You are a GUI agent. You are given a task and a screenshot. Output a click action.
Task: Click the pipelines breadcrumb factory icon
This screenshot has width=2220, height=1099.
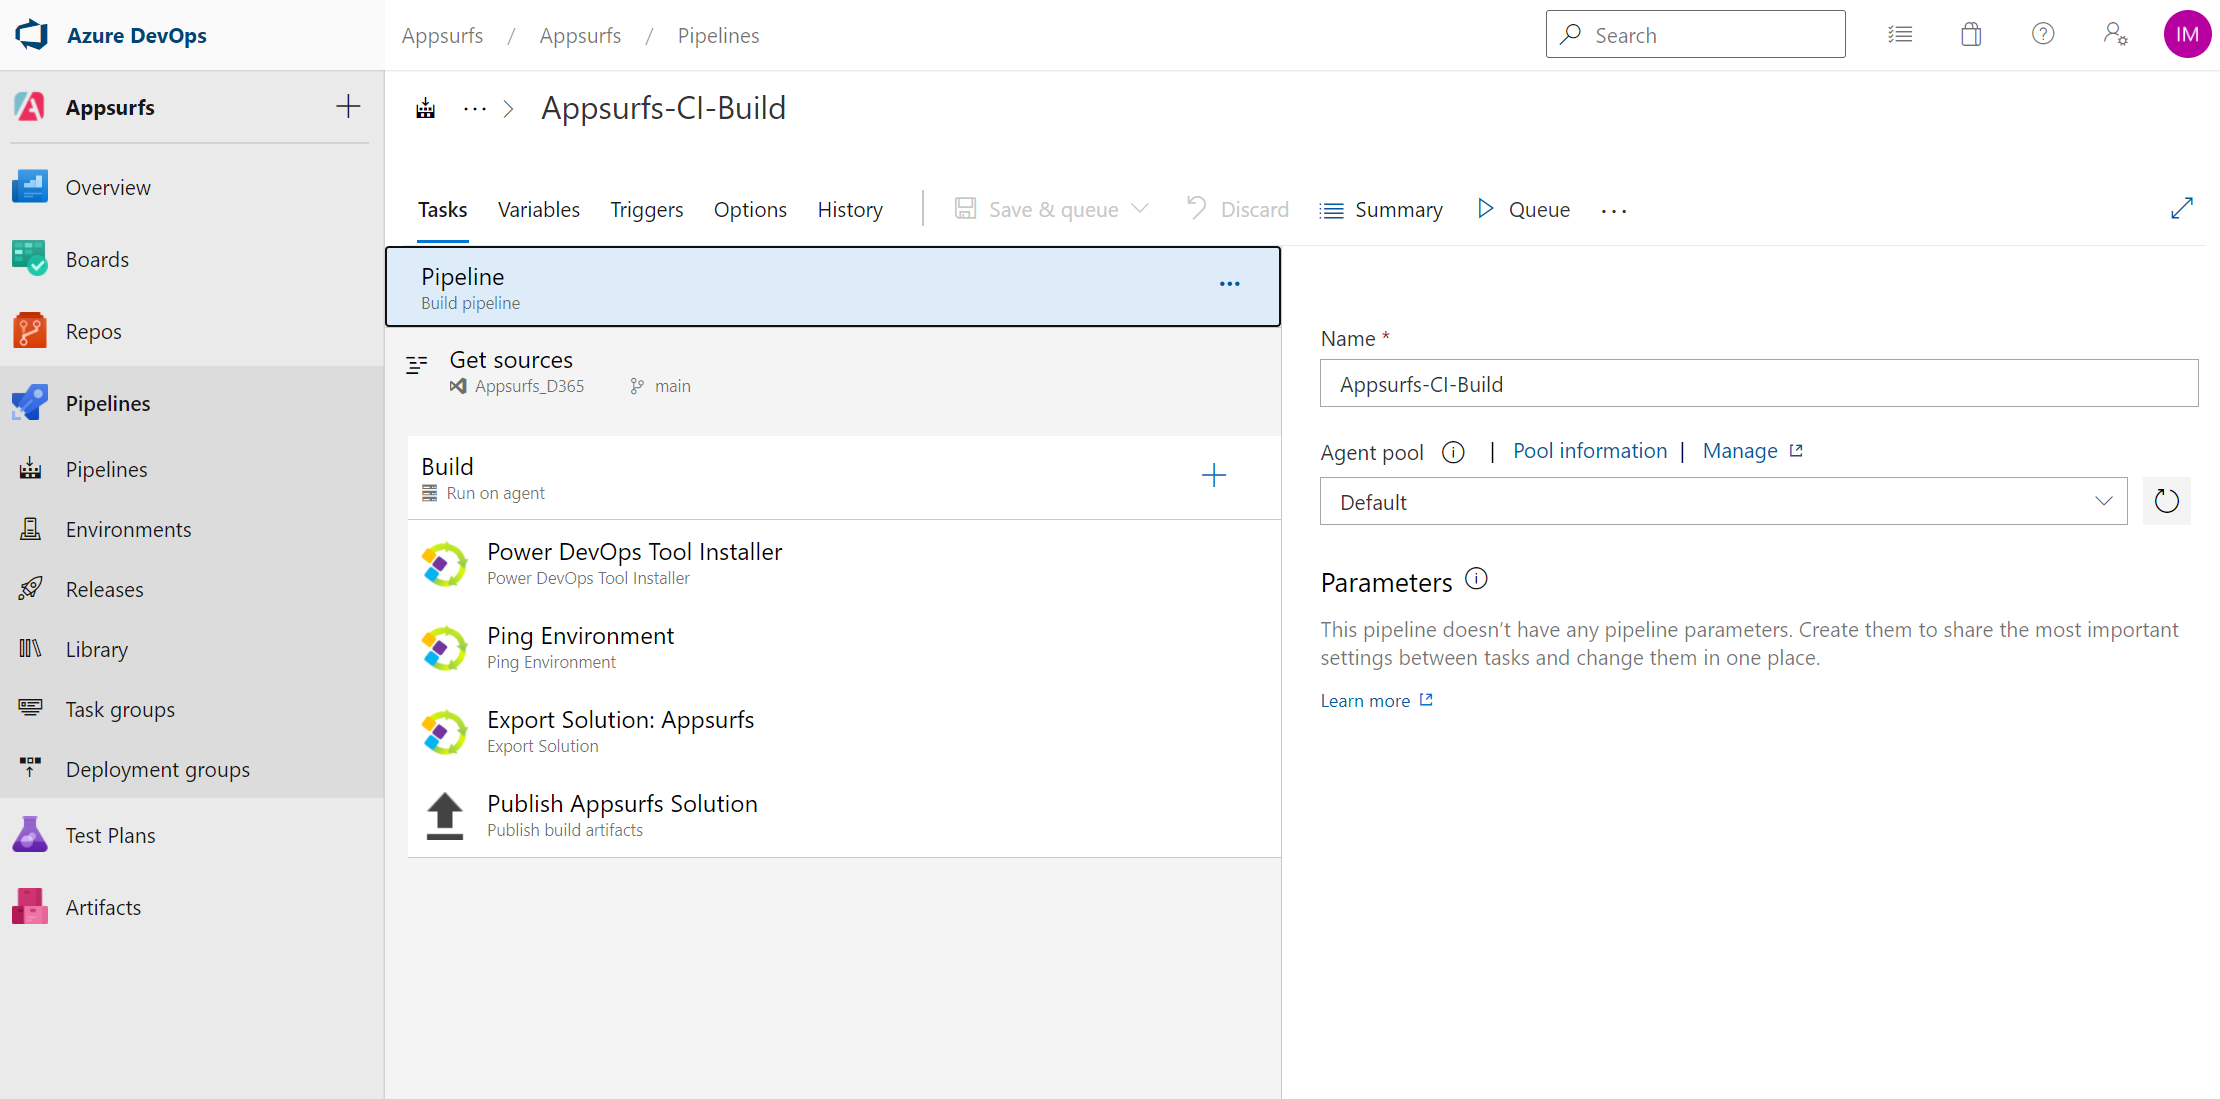(x=426, y=108)
